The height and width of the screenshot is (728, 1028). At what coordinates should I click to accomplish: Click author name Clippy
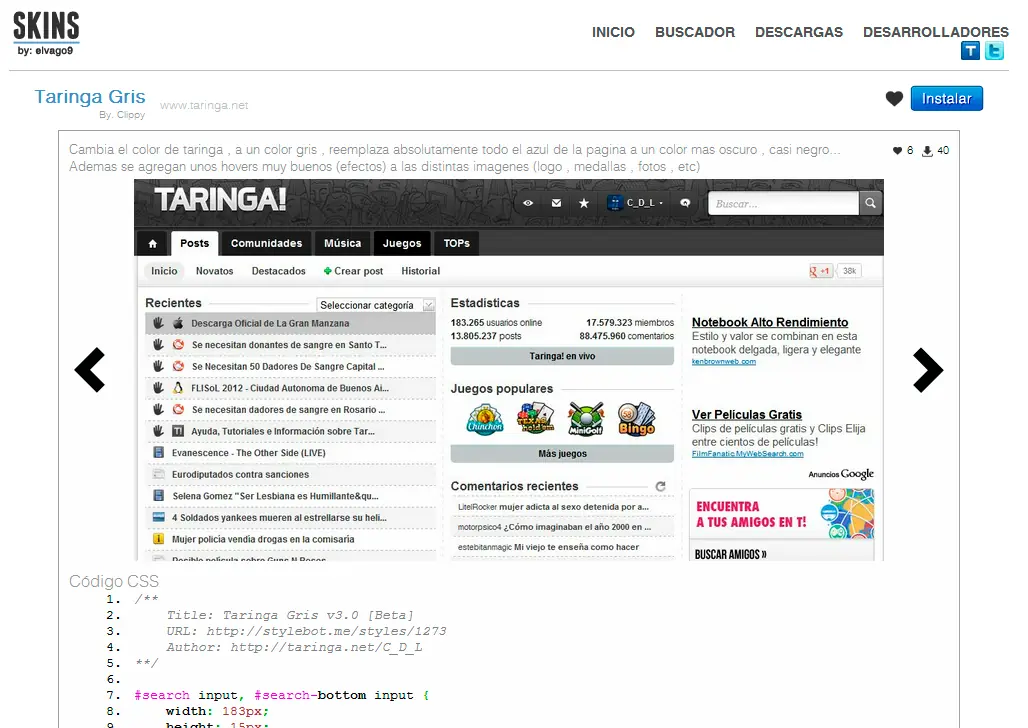click(x=130, y=115)
